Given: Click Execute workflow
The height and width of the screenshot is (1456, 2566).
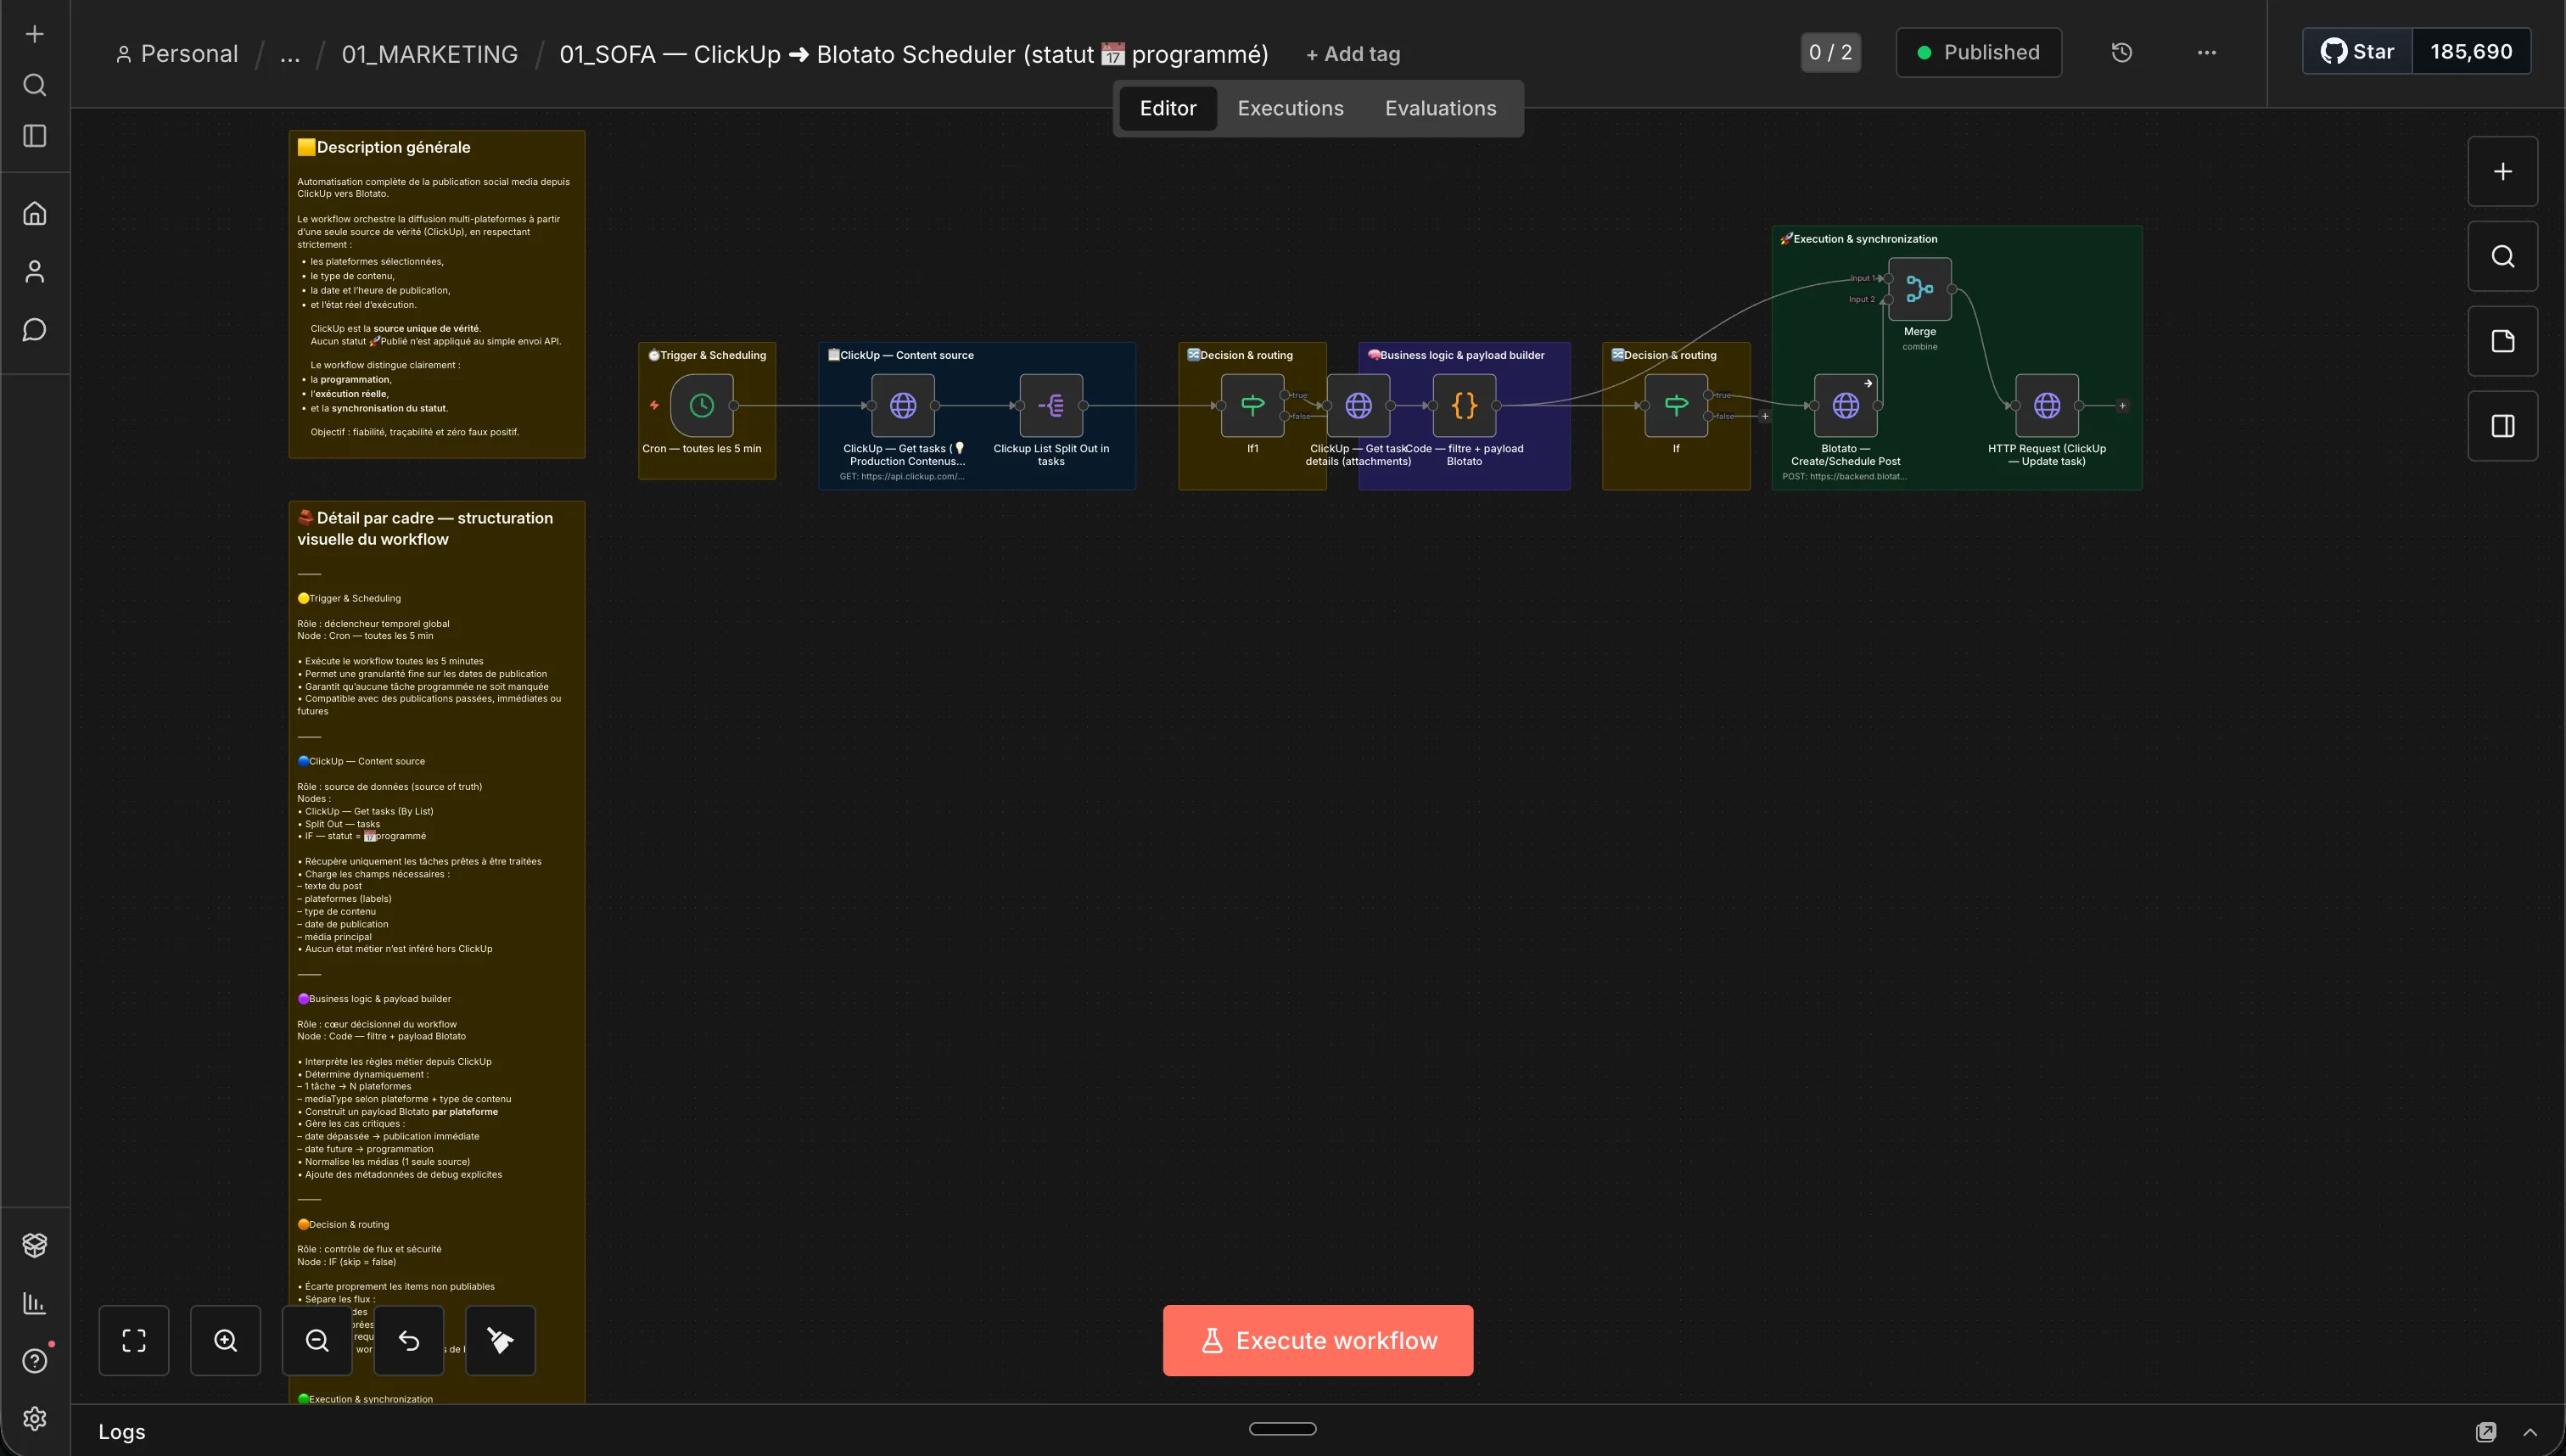Looking at the screenshot, I should point(1318,1341).
